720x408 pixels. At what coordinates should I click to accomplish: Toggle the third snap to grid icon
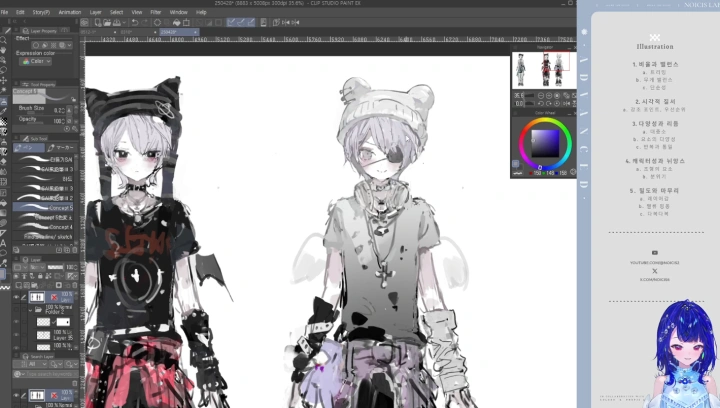click(x=251, y=22)
